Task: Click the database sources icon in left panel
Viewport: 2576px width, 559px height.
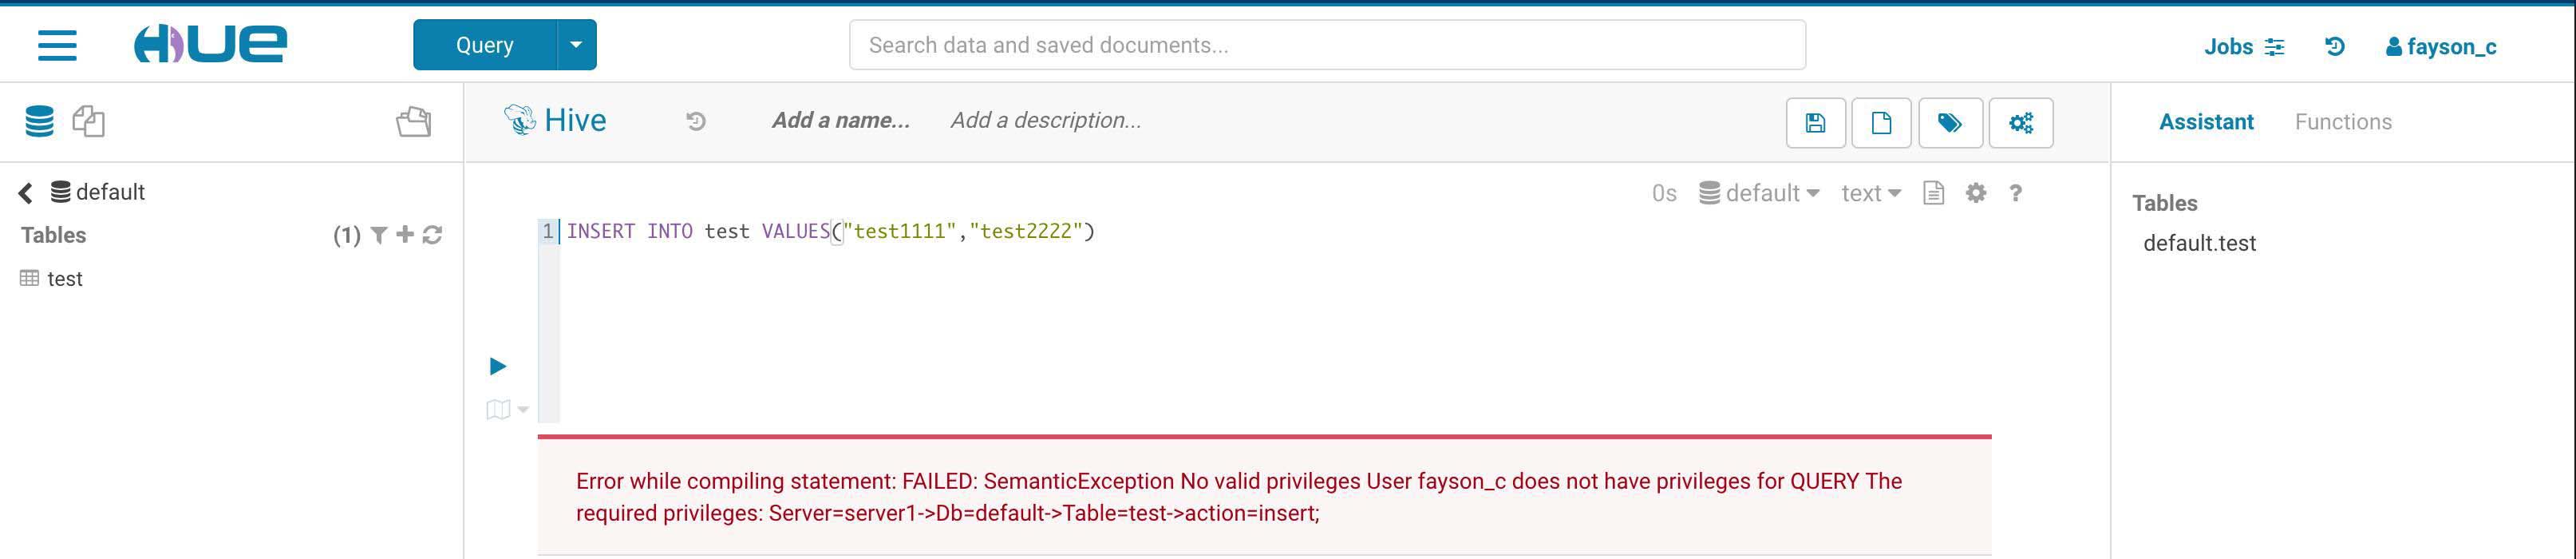Action: (39, 121)
